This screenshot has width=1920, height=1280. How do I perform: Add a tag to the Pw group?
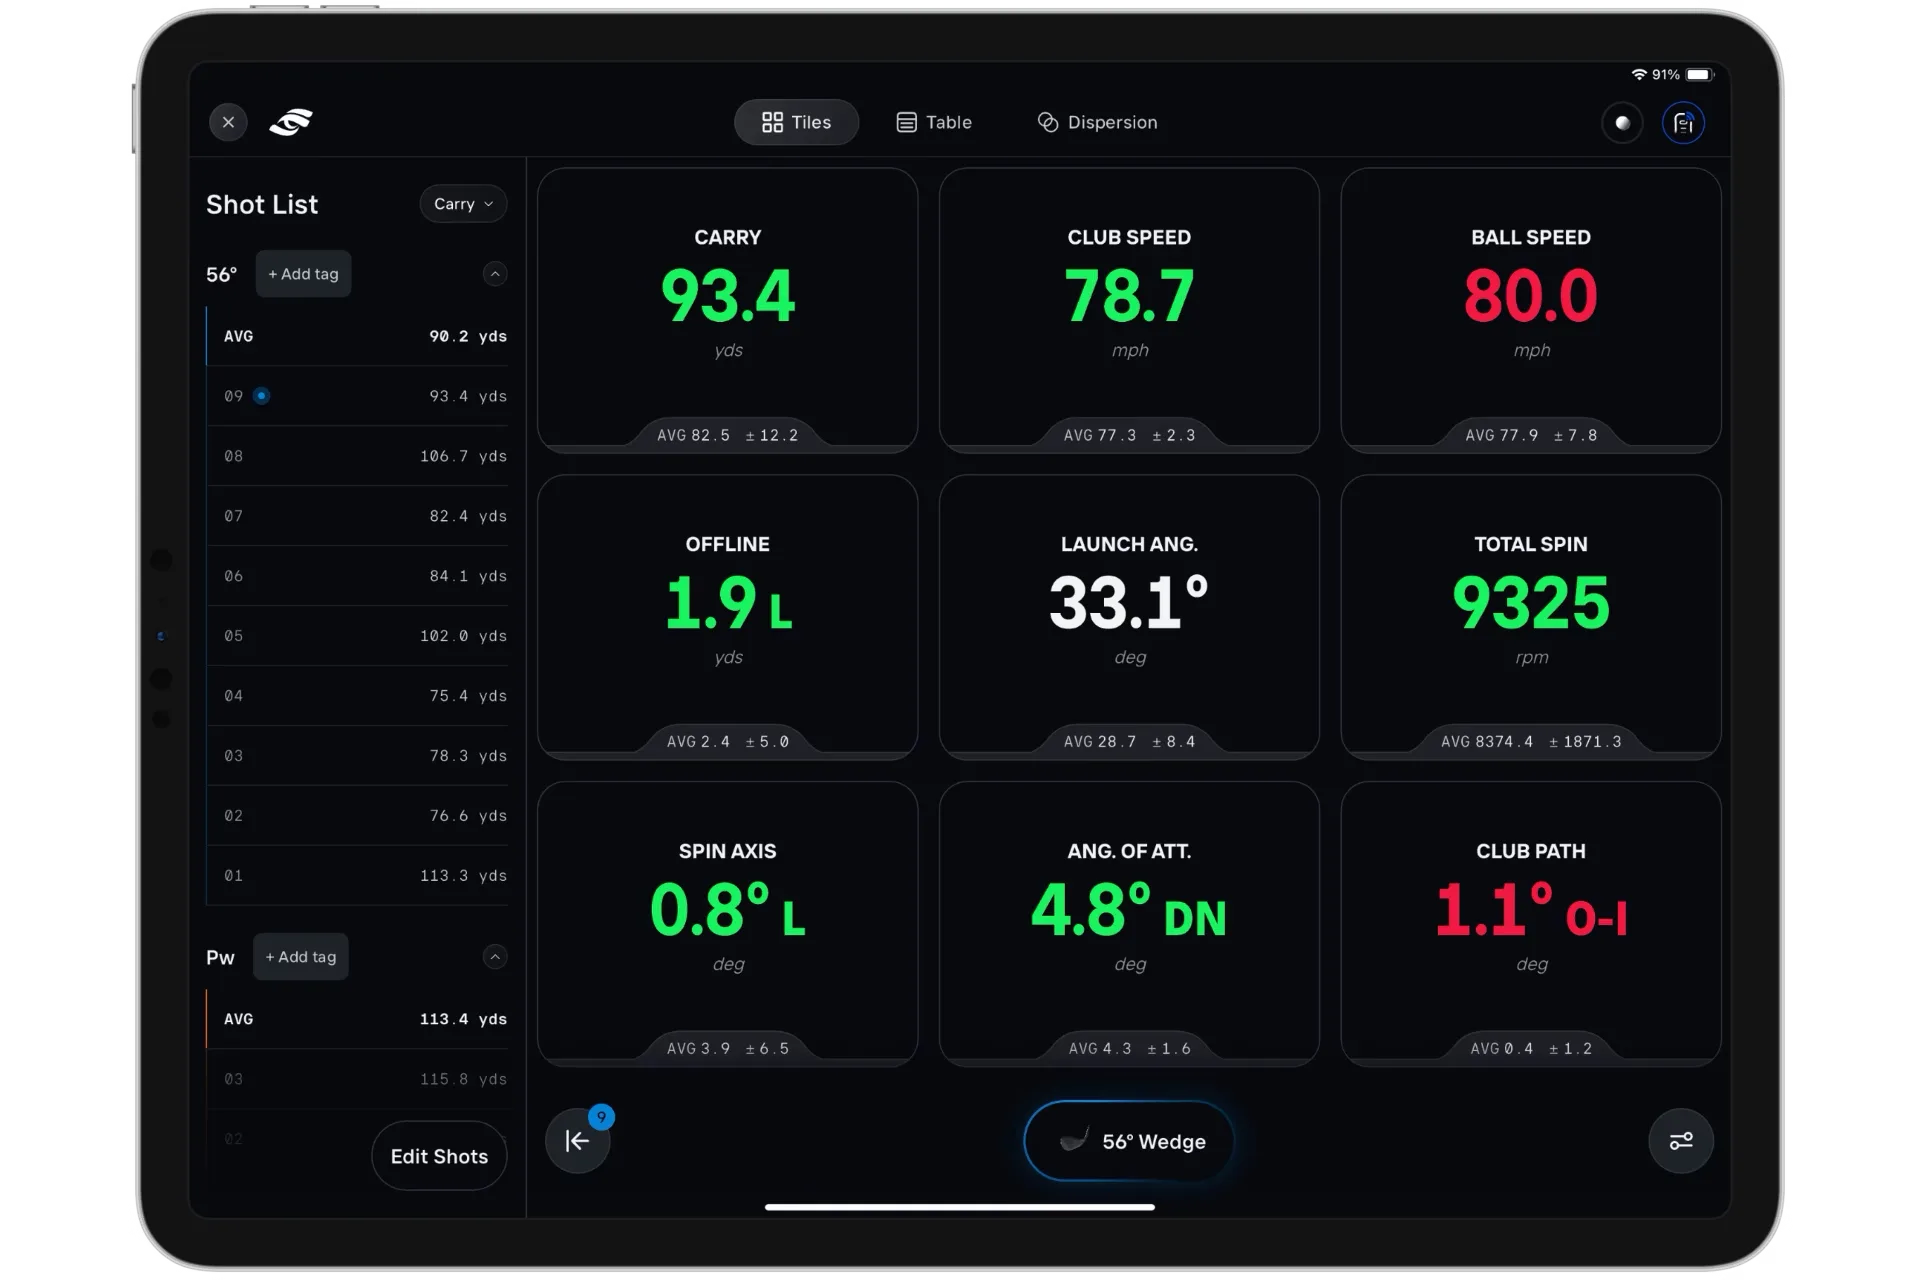[x=300, y=957]
